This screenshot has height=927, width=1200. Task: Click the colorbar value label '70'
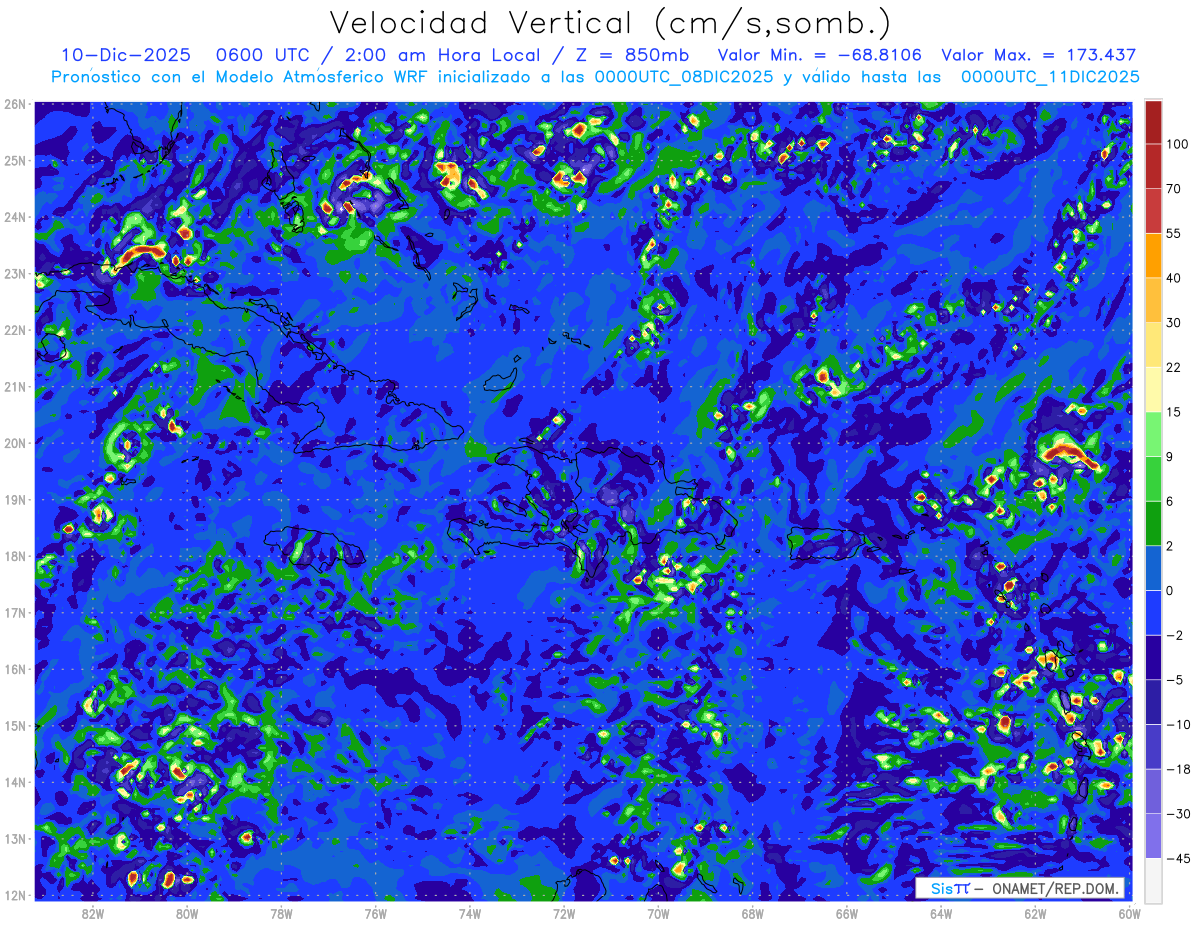pos(1174,189)
